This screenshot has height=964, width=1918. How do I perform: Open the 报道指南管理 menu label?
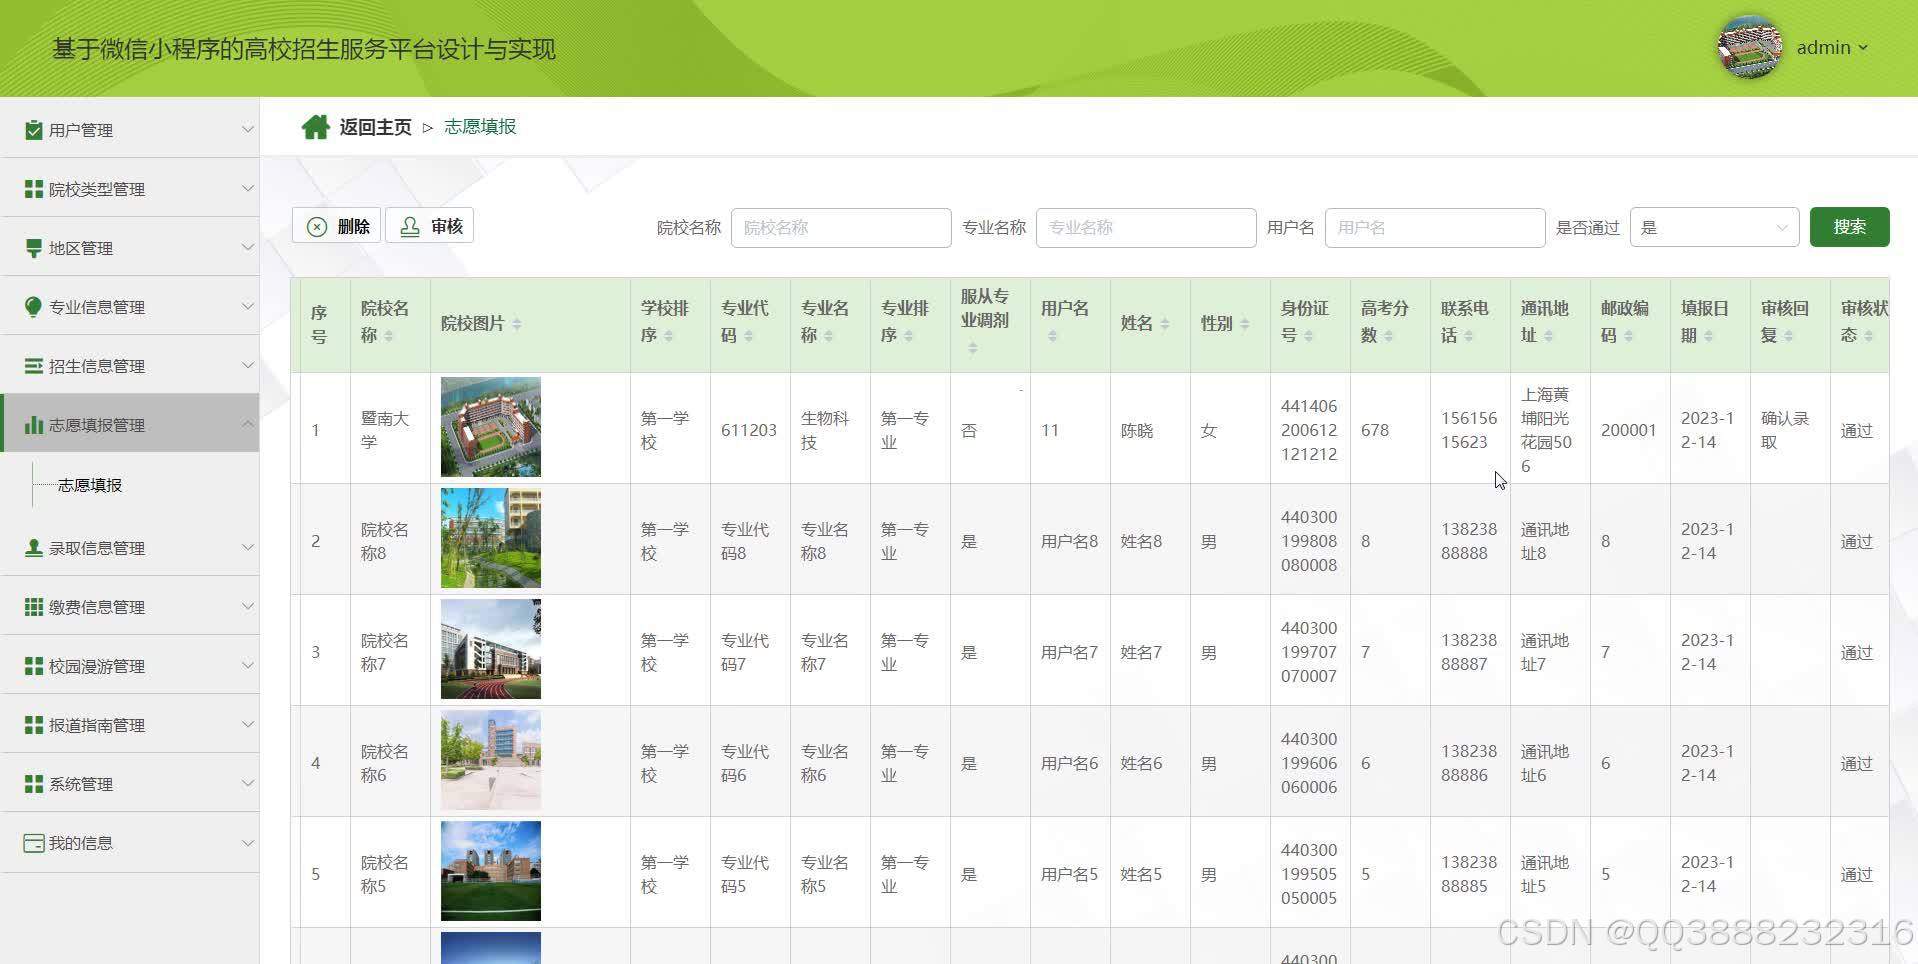pos(97,725)
